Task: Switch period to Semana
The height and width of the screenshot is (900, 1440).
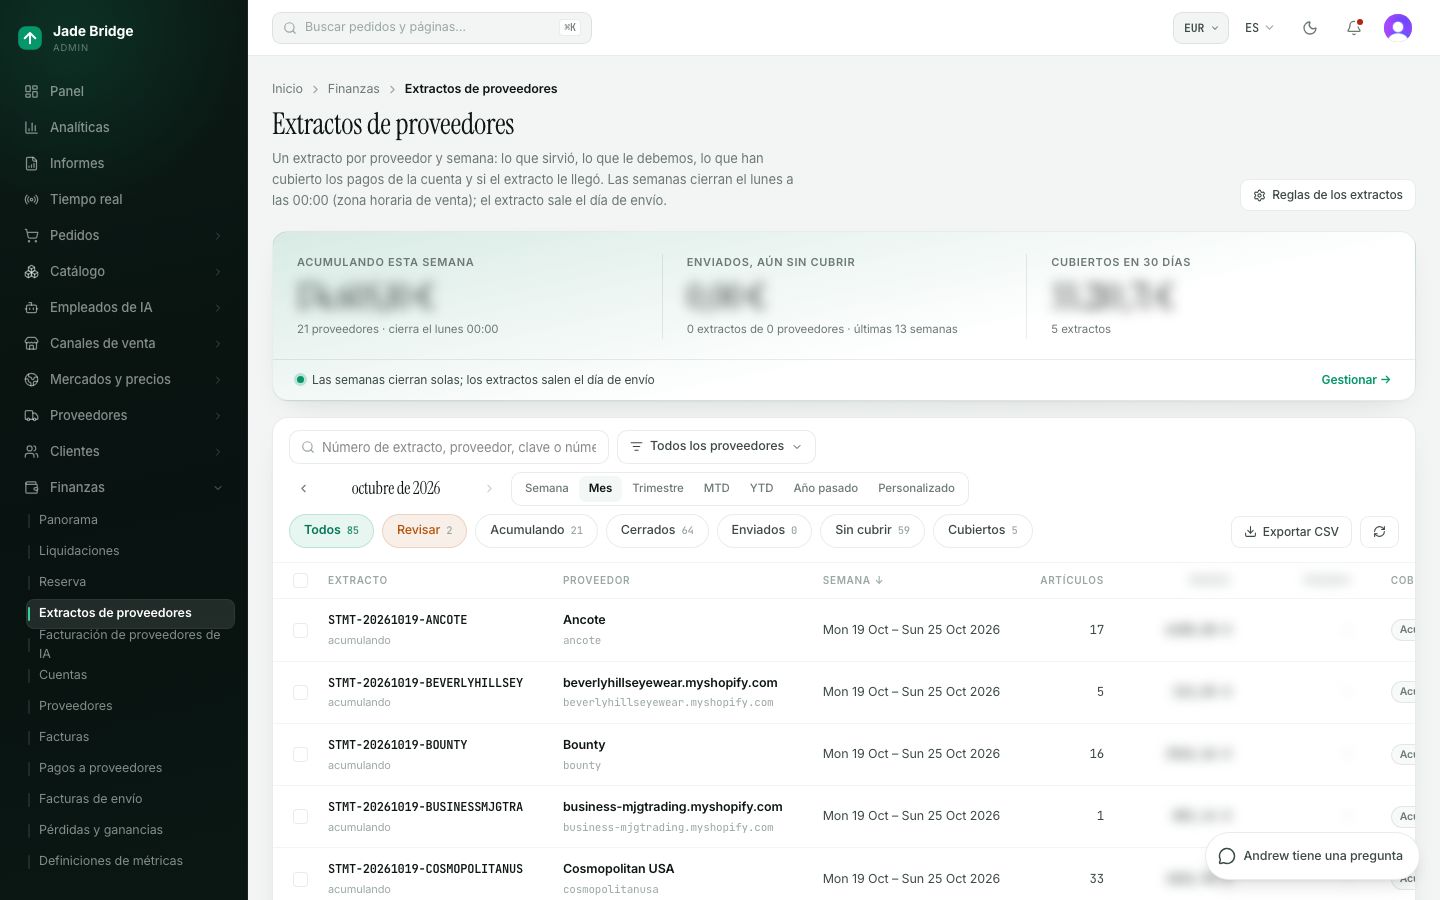Action: [x=546, y=488]
